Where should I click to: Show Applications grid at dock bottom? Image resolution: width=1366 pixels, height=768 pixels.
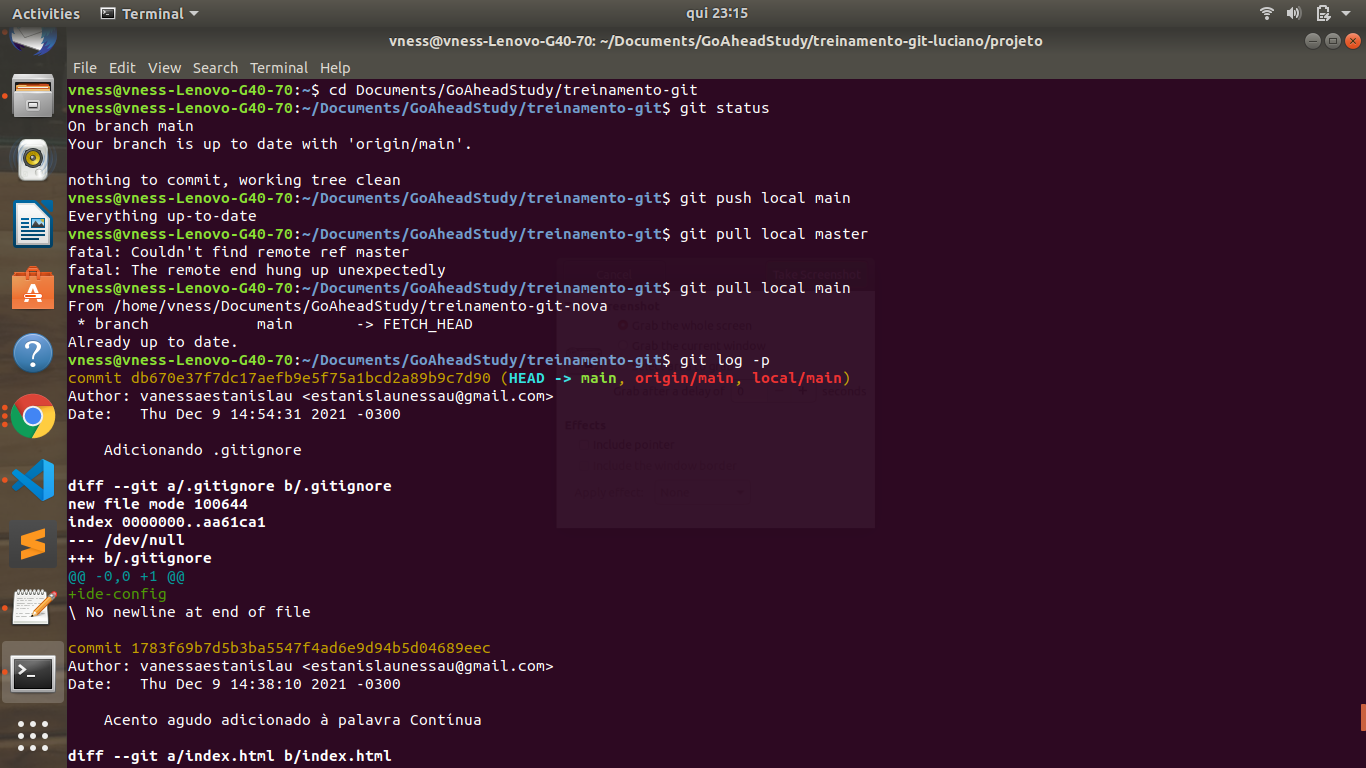[33, 735]
